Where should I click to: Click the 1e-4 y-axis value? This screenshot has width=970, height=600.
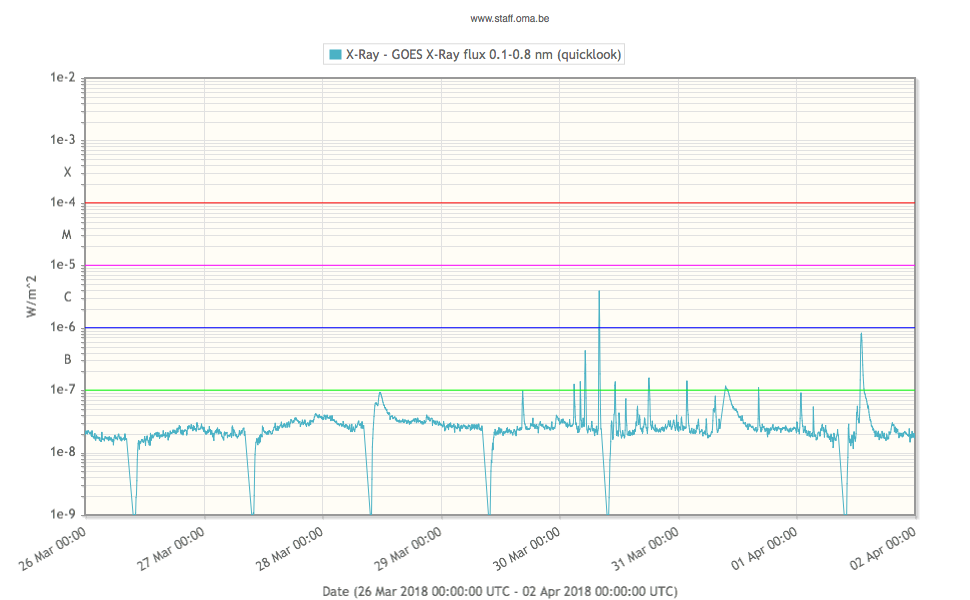point(62,202)
